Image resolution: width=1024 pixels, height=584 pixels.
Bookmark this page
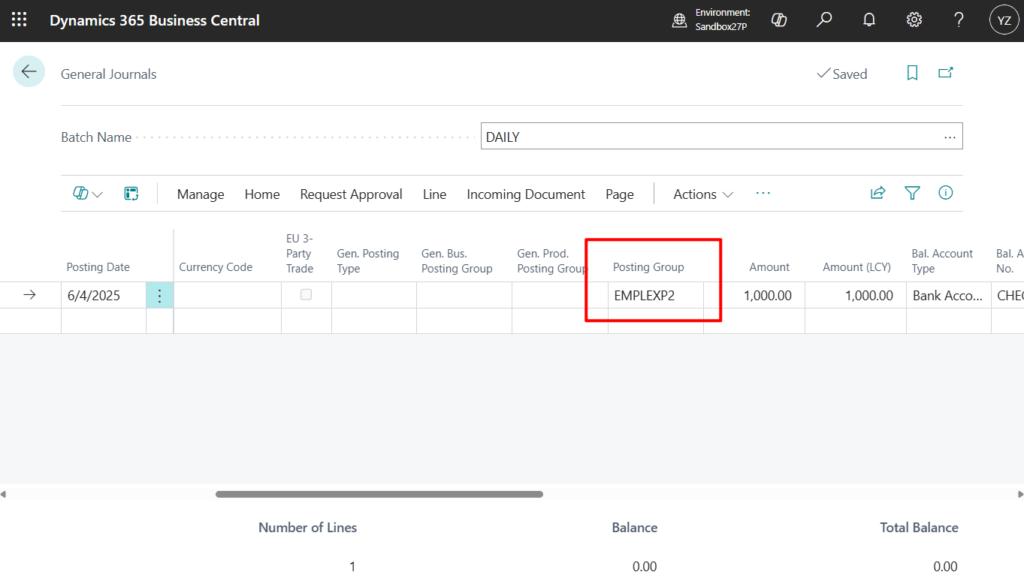tap(912, 73)
